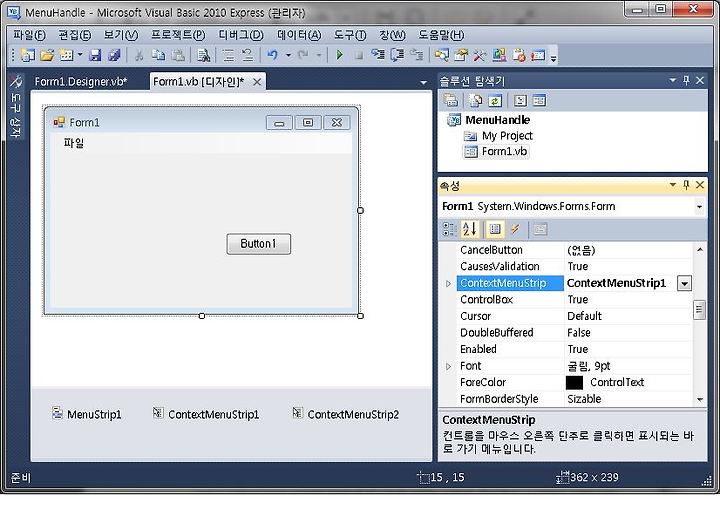
Task: Open the window position menu of 솔루션 탐색기
Action: 673,80
